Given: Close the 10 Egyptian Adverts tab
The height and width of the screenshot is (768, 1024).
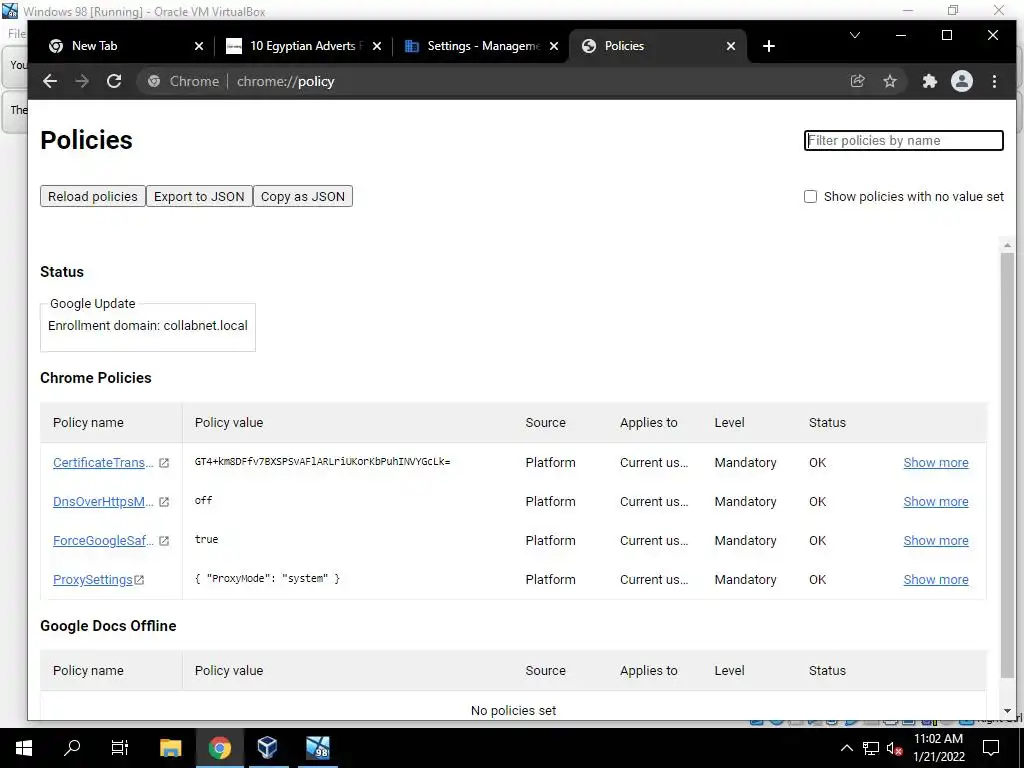Looking at the screenshot, I should (377, 46).
